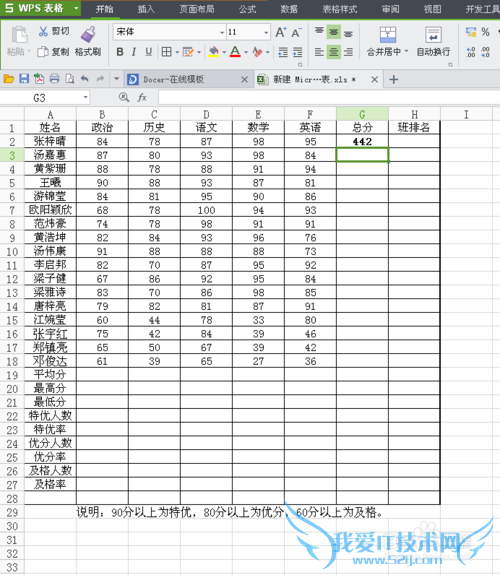Click the formula bar input field
500x575 pixels.
point(329,98)
